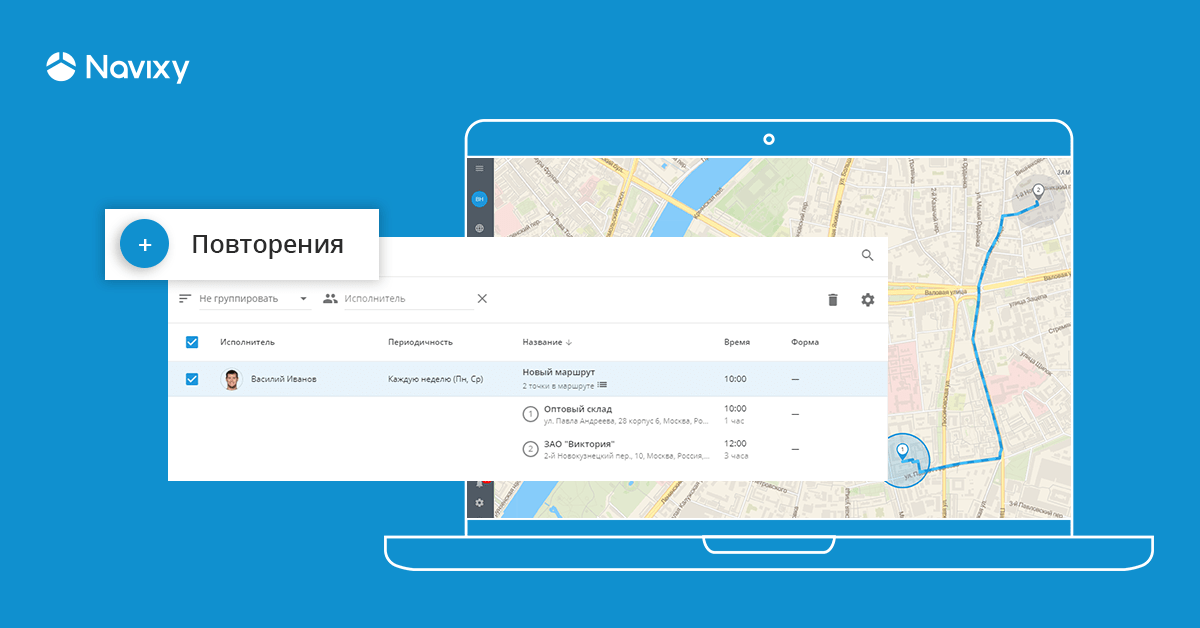Select route stop Оптовый склад
The image size is (1200, 628).
[579, 410]
